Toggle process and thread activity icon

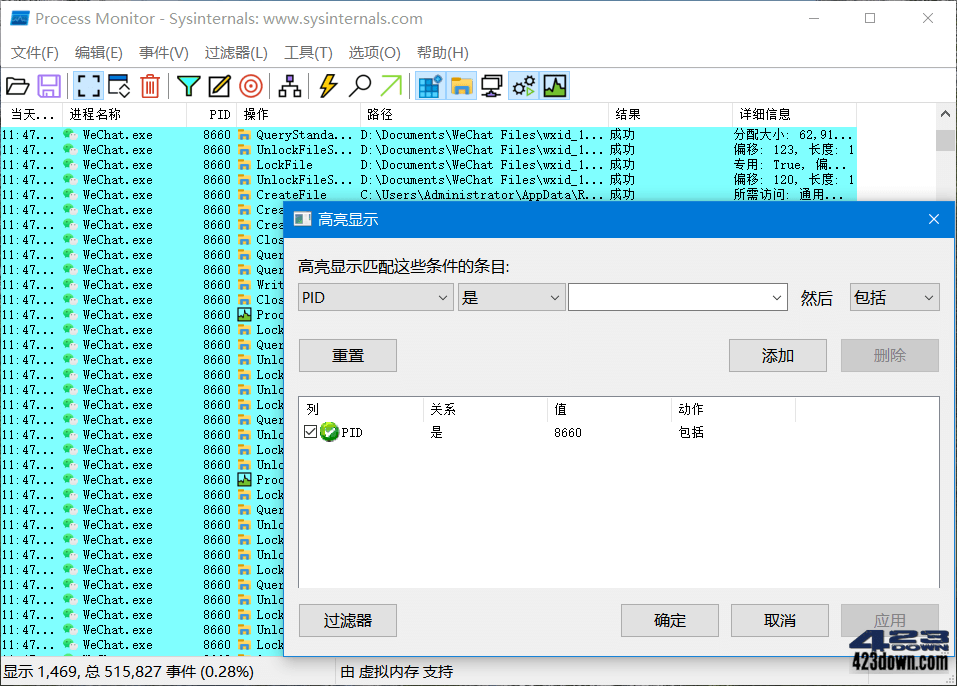(523, 86)
